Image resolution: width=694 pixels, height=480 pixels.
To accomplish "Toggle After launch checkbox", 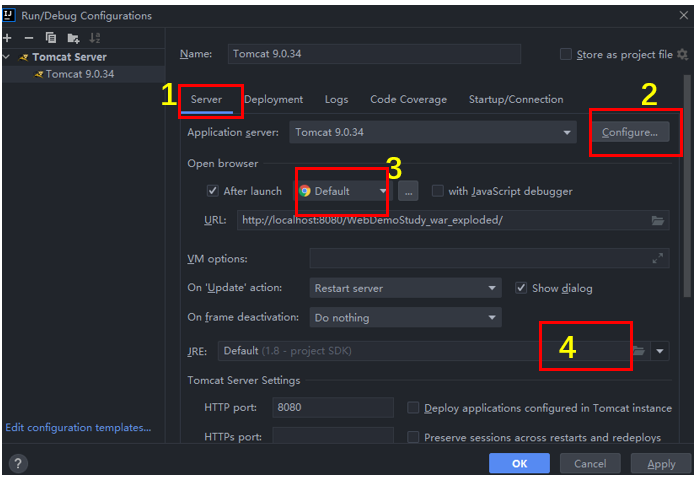I will (212, 191).
